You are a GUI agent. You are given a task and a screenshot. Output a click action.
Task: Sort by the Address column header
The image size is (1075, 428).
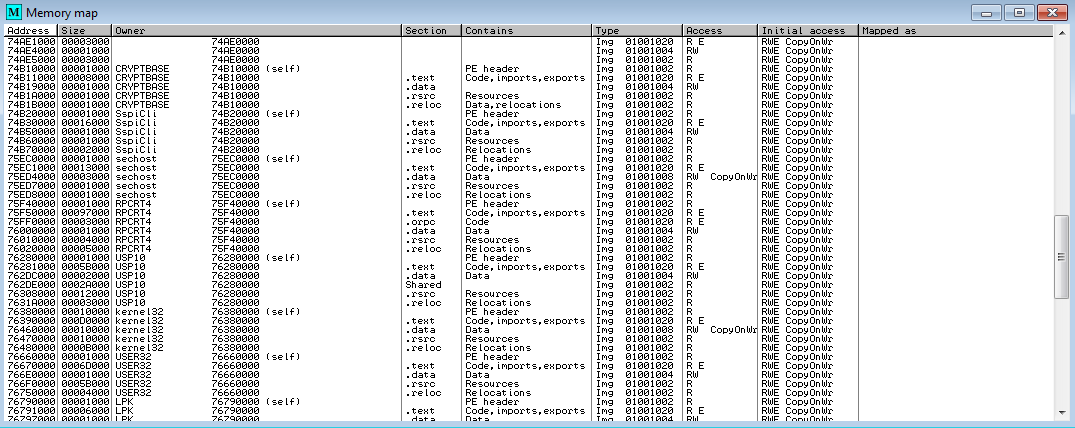click(31, 31)
